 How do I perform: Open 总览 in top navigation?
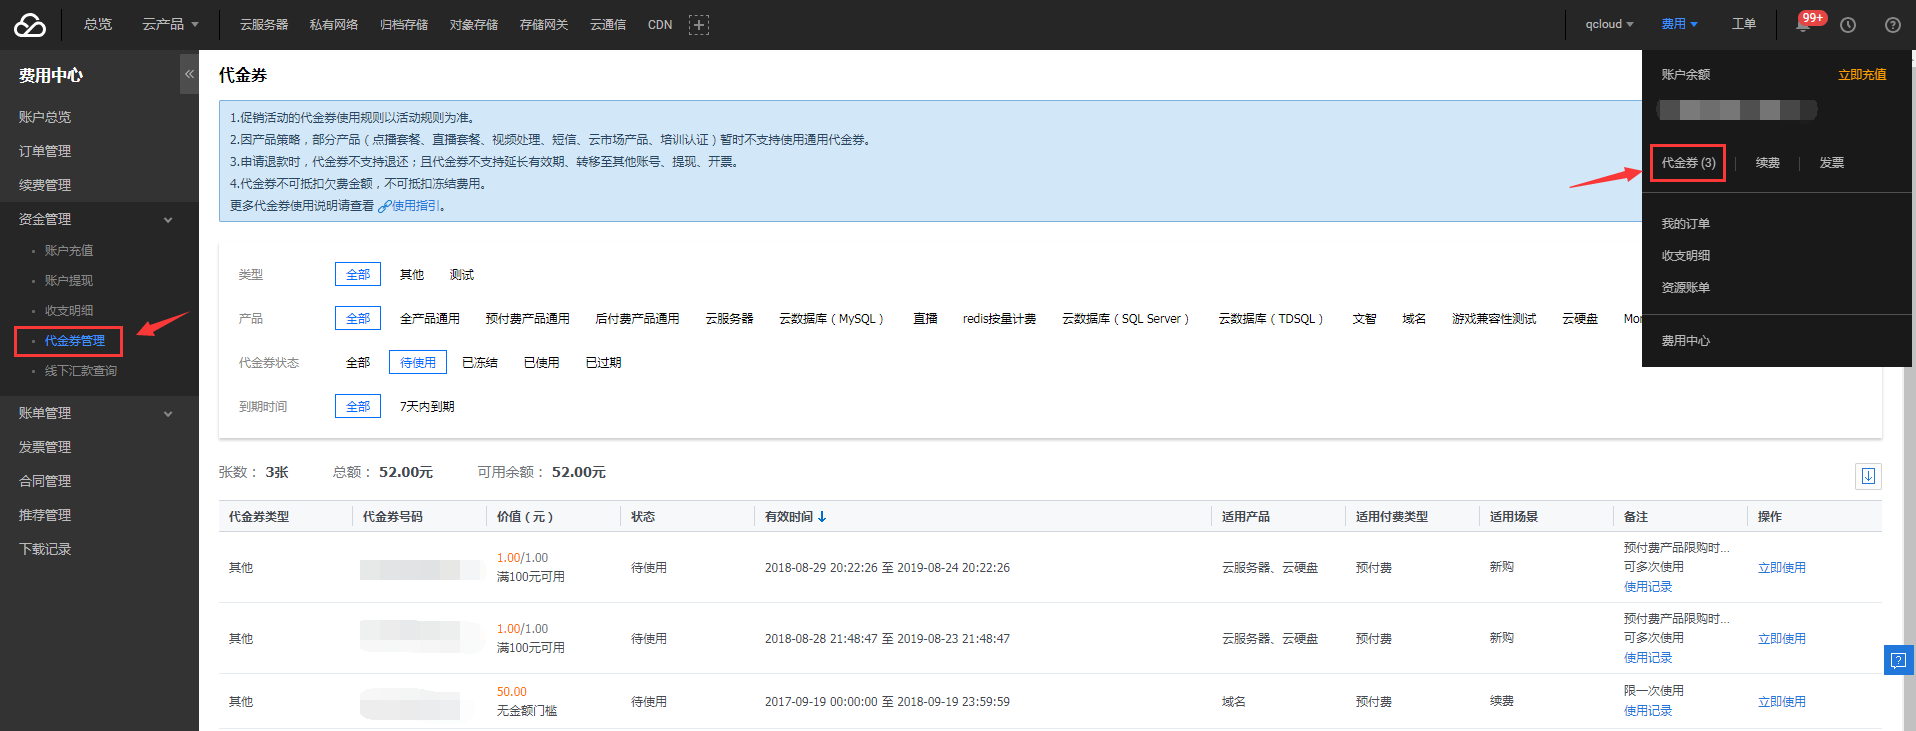pos(98,25)
